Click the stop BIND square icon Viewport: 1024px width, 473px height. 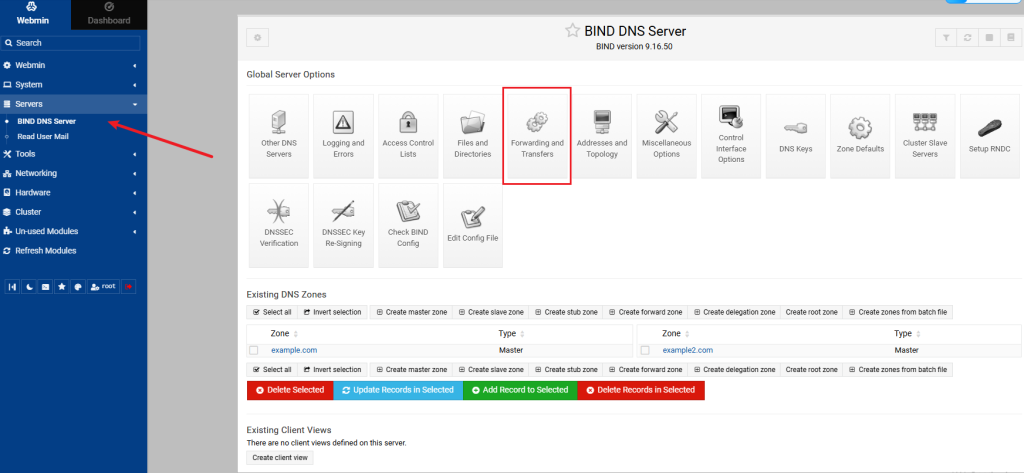[989, 38]
